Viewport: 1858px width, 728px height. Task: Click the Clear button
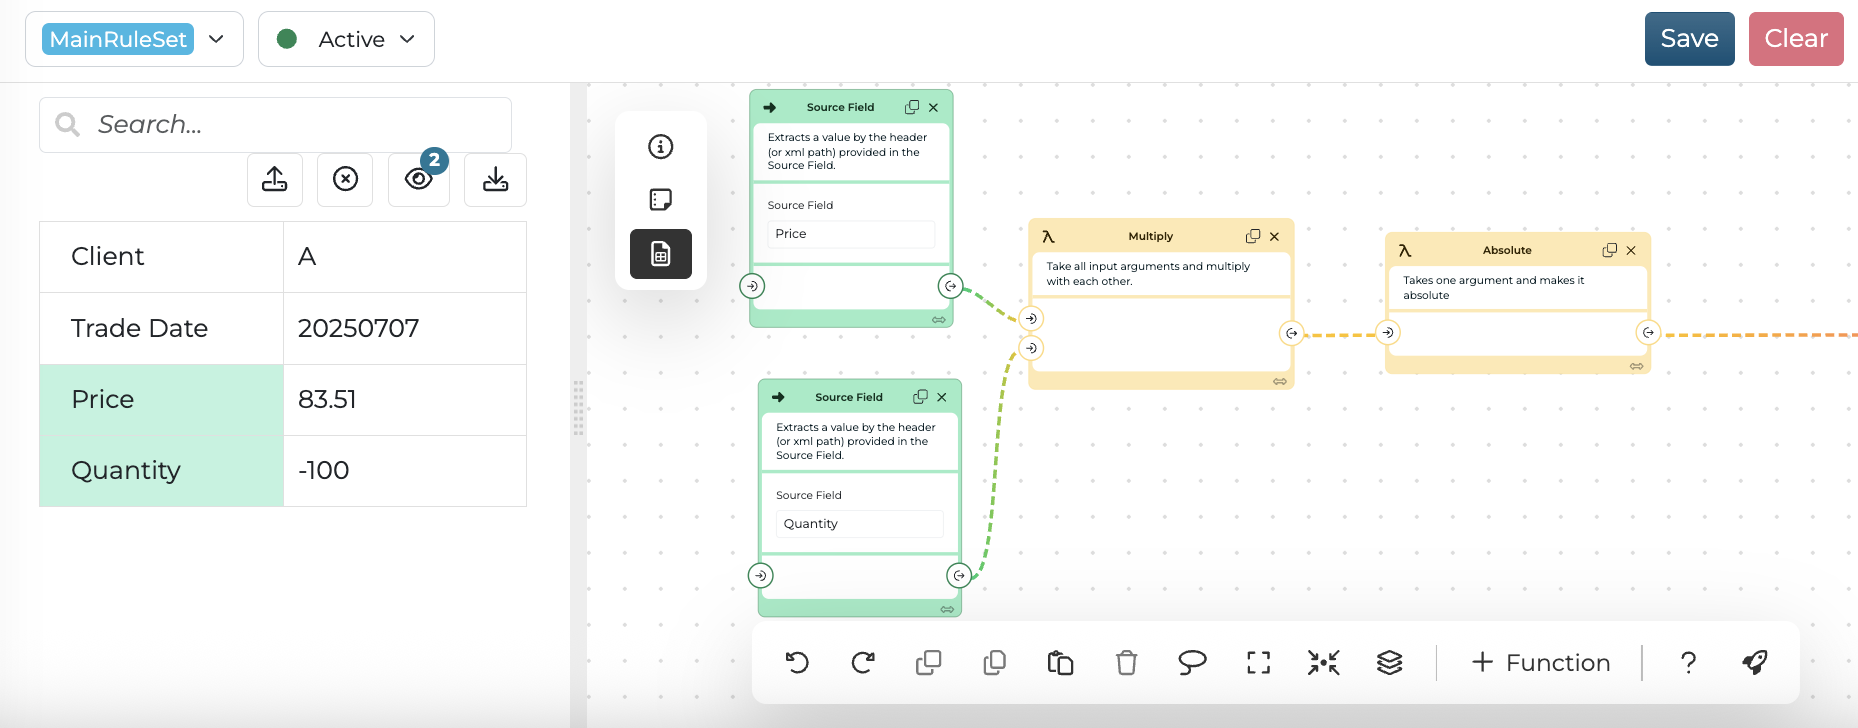(x=1796, y=39)
